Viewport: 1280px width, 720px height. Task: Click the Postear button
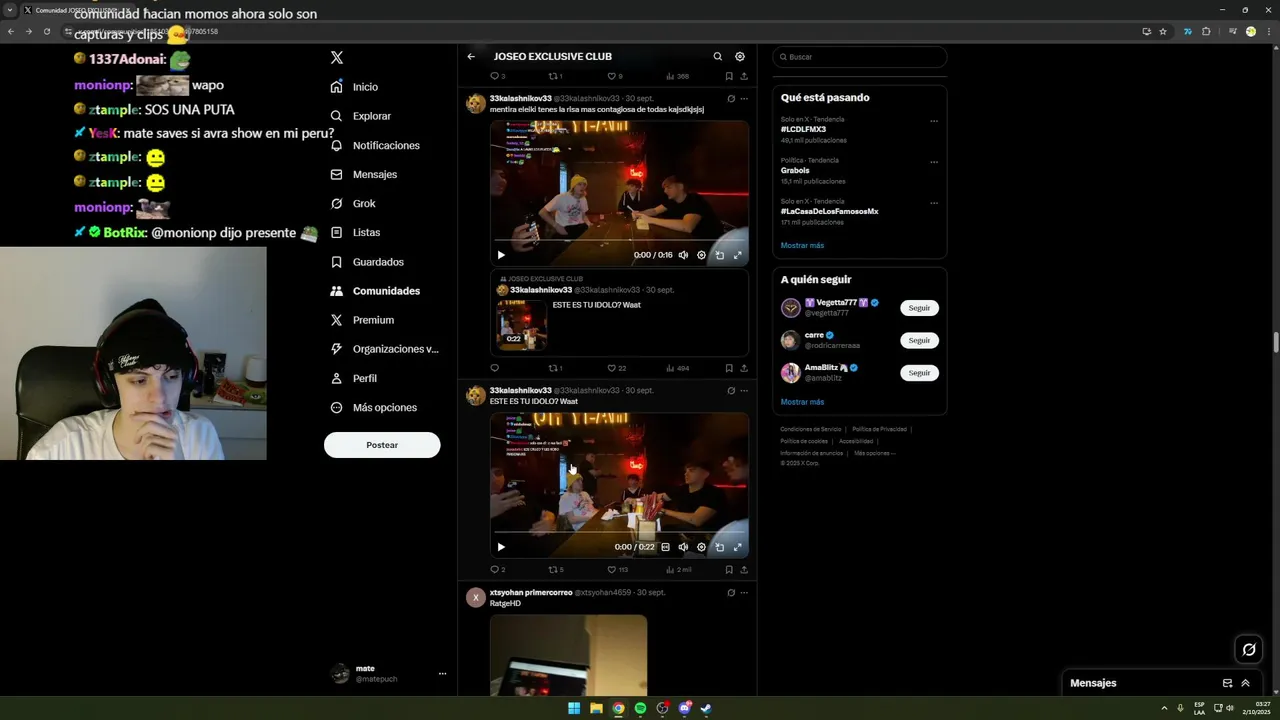(x=382, y=445)
